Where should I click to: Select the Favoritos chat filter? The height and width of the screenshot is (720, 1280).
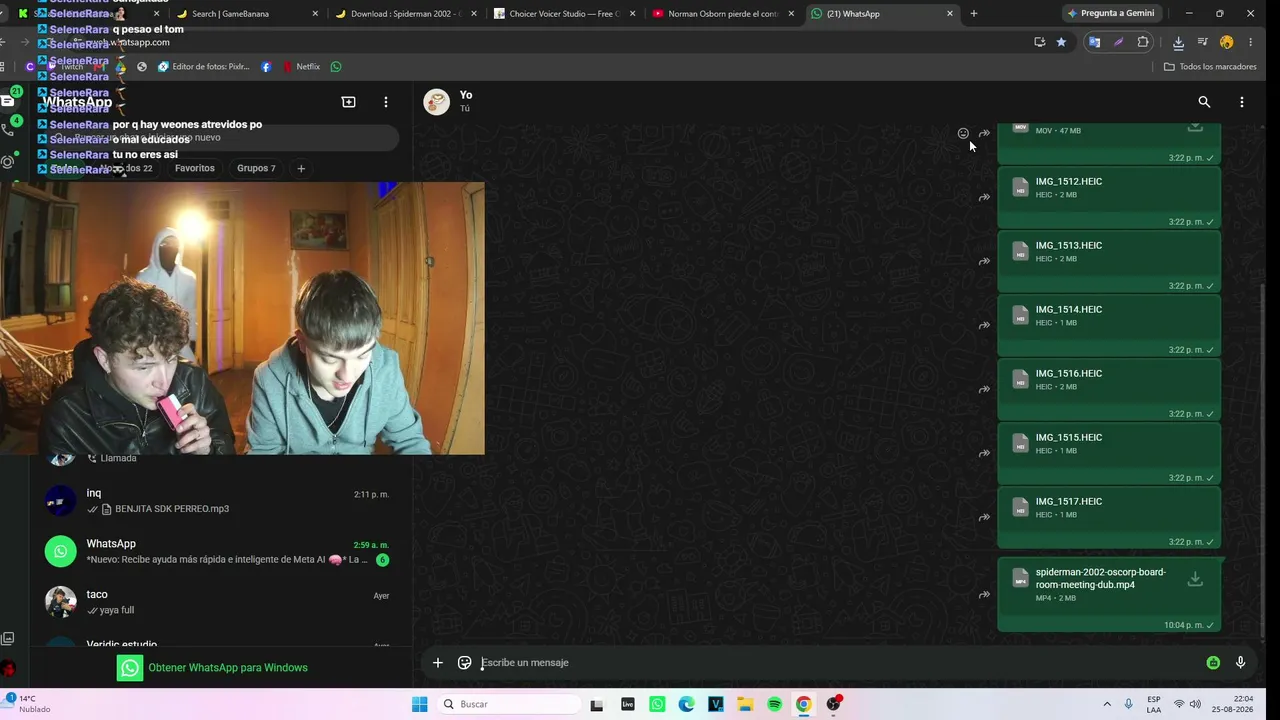click(x=195, y=168)
